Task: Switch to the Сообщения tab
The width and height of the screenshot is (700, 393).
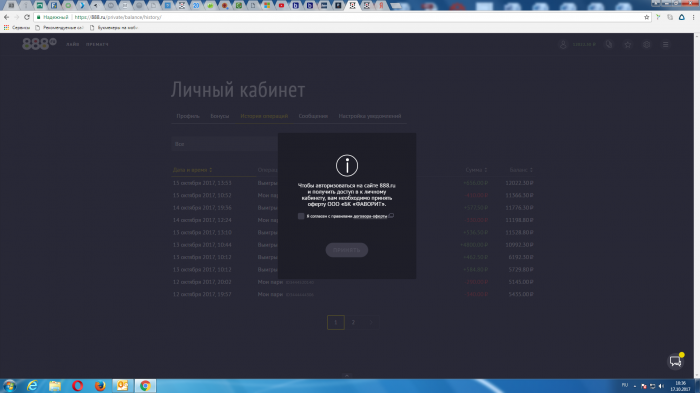Action: (x=313, y=116)
